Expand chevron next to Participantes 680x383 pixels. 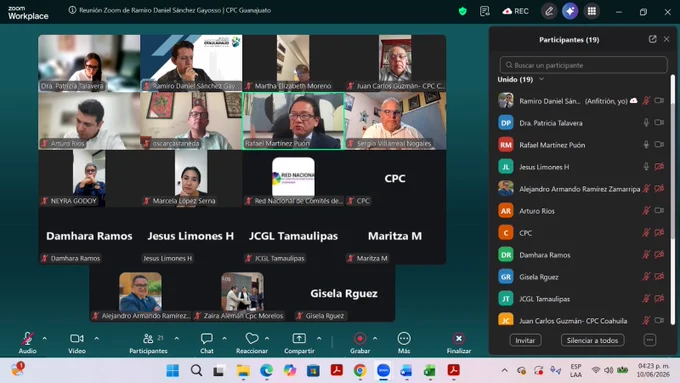coord(177,338)
